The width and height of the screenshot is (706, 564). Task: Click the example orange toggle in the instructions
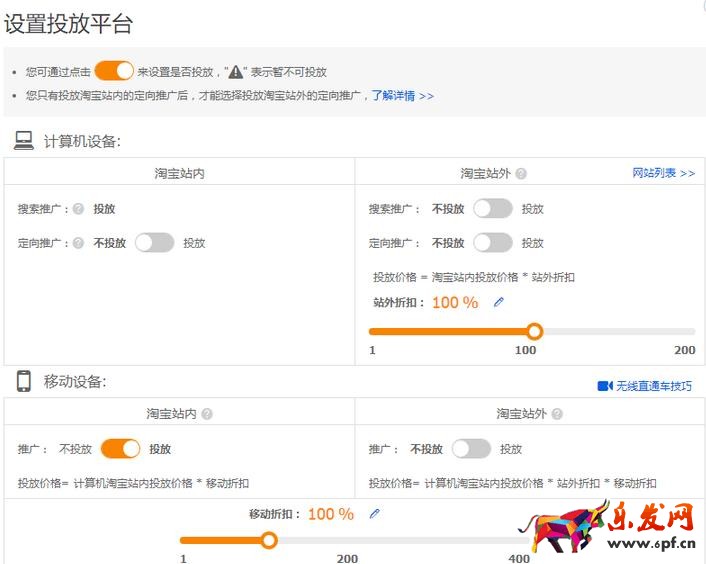click(114, 71)
